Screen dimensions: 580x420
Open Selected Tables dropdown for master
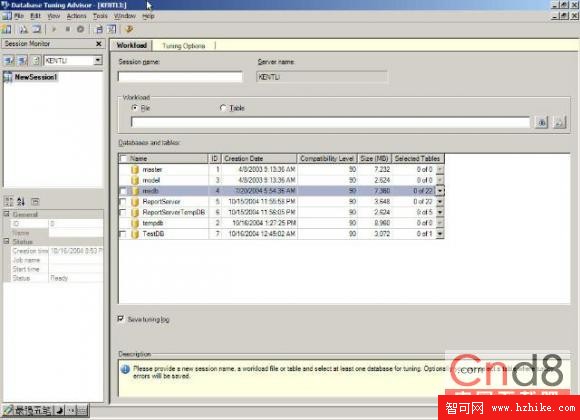click(x=440, y=169)
